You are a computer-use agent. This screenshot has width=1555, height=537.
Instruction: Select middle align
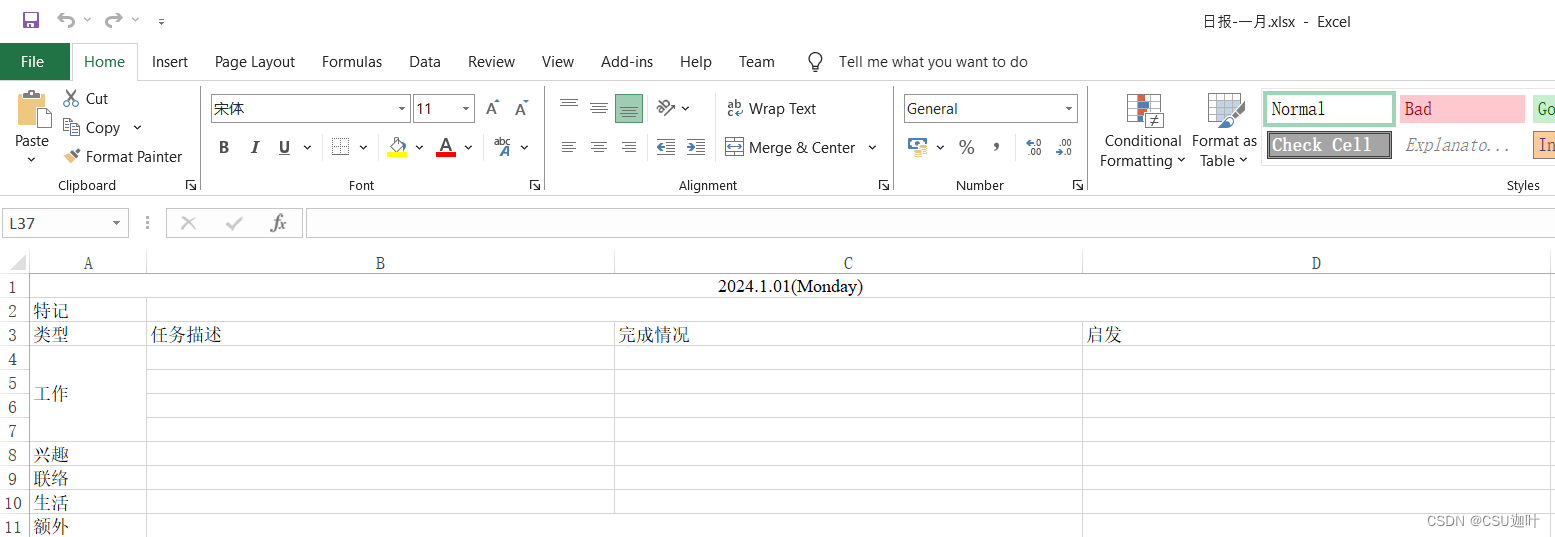tap(599, 108)
